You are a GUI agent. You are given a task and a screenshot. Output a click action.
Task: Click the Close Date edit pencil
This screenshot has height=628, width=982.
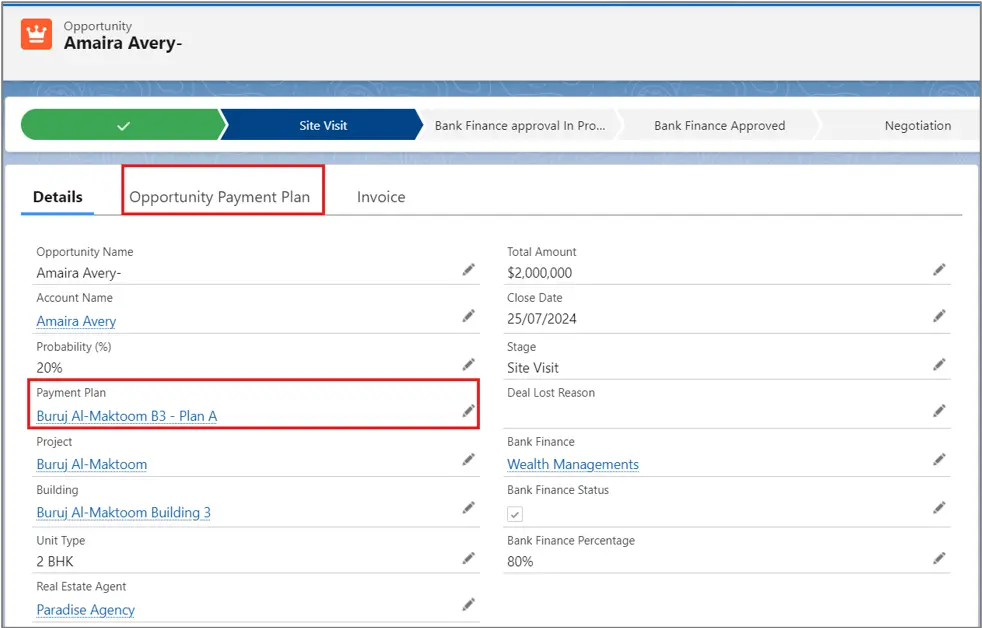pyautogui.click(x=939, y=316)
